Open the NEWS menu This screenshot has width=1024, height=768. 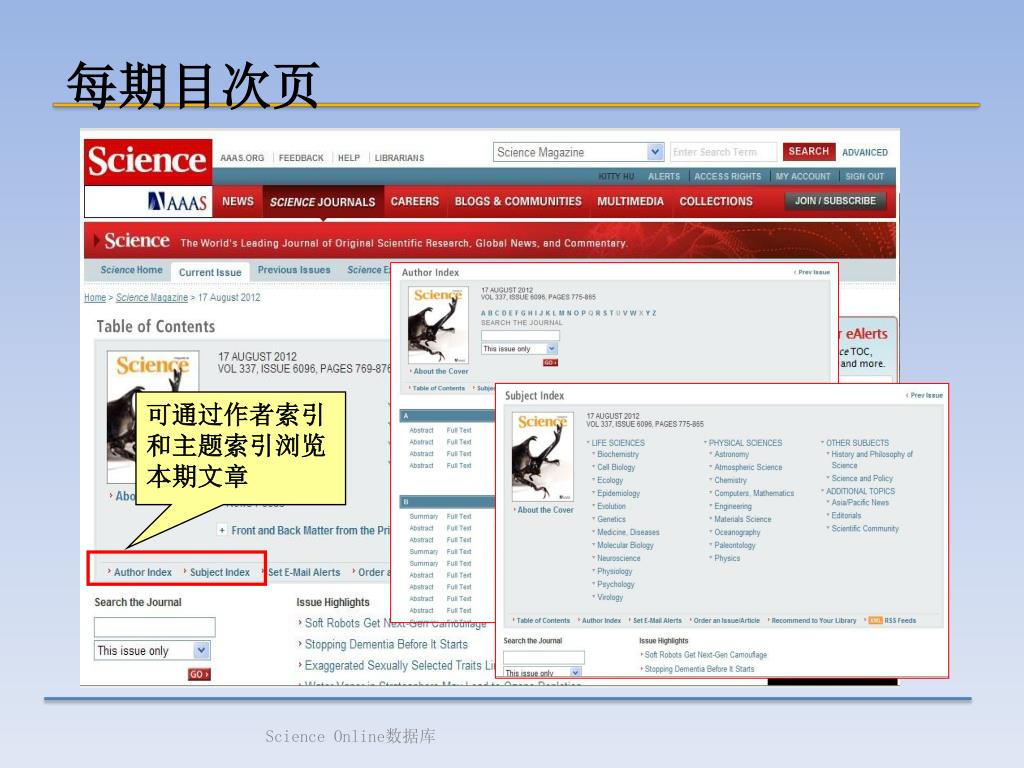coord(238,201)
